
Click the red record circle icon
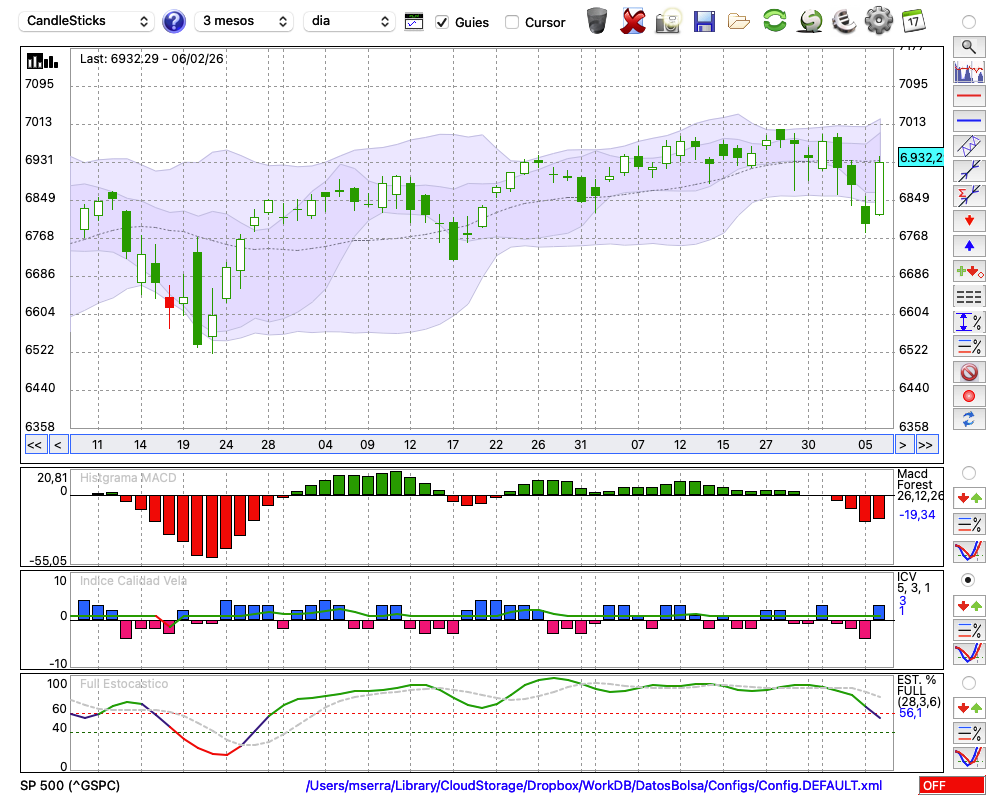point(969,396)
